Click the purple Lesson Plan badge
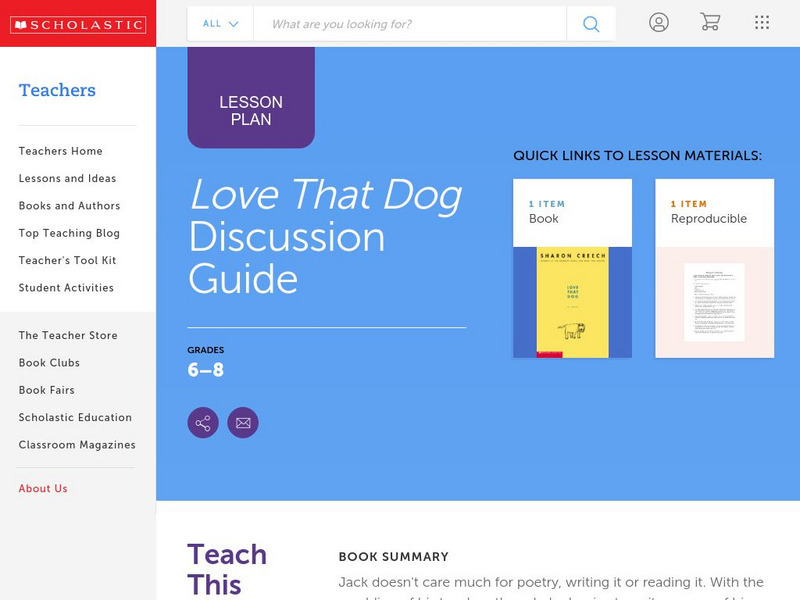The height and width of the screenshot is (600, 800). click(x=251, y=96)
